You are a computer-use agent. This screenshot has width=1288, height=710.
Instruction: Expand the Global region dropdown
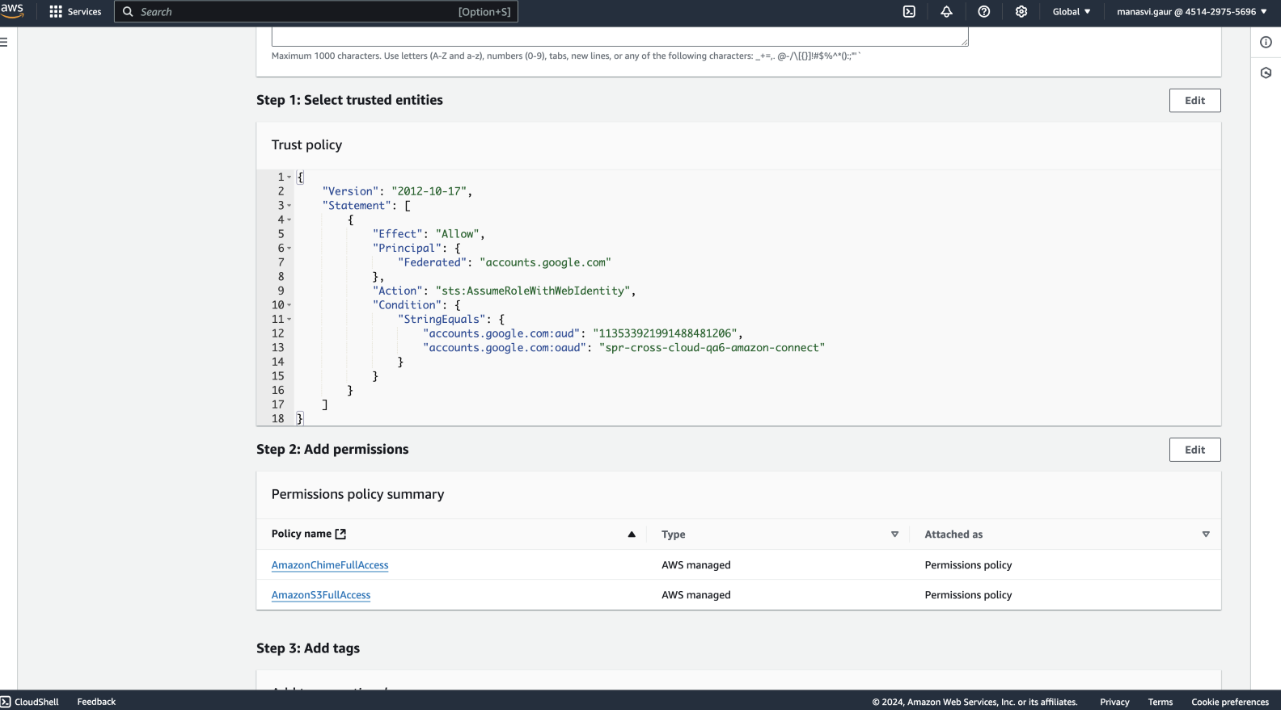click(1072, 12)
